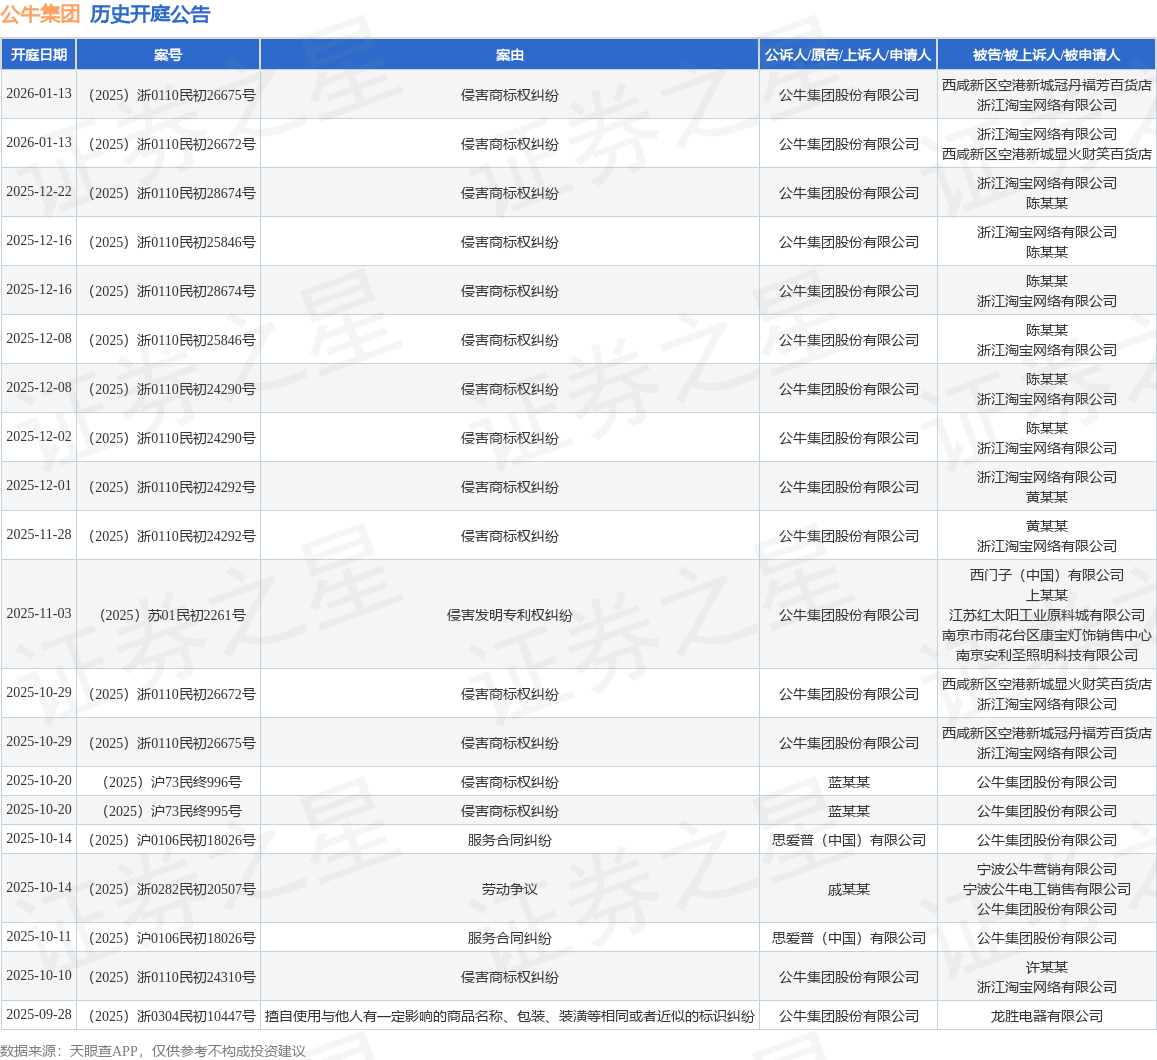Image resolution: width=1157 pixels, height=1060 pixels.
Task: Click the 案由 column header
Action: point(509,55)
